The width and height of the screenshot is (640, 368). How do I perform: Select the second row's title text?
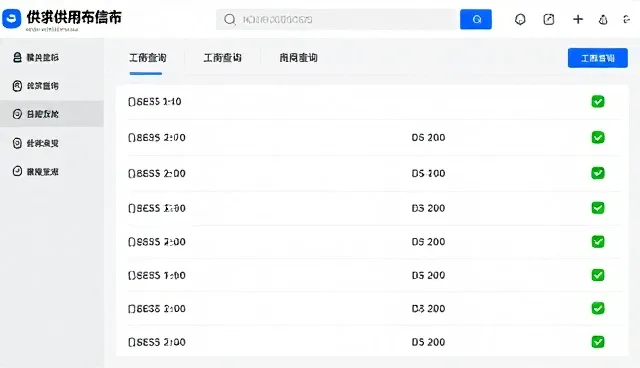pyautogui.click(x=157, y=137)
